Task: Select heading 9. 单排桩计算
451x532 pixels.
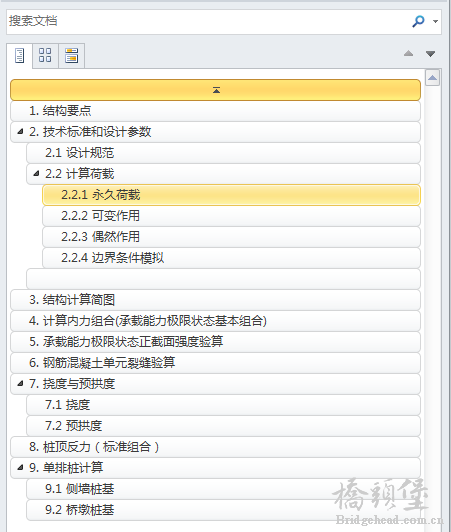Action: point(215,468)
